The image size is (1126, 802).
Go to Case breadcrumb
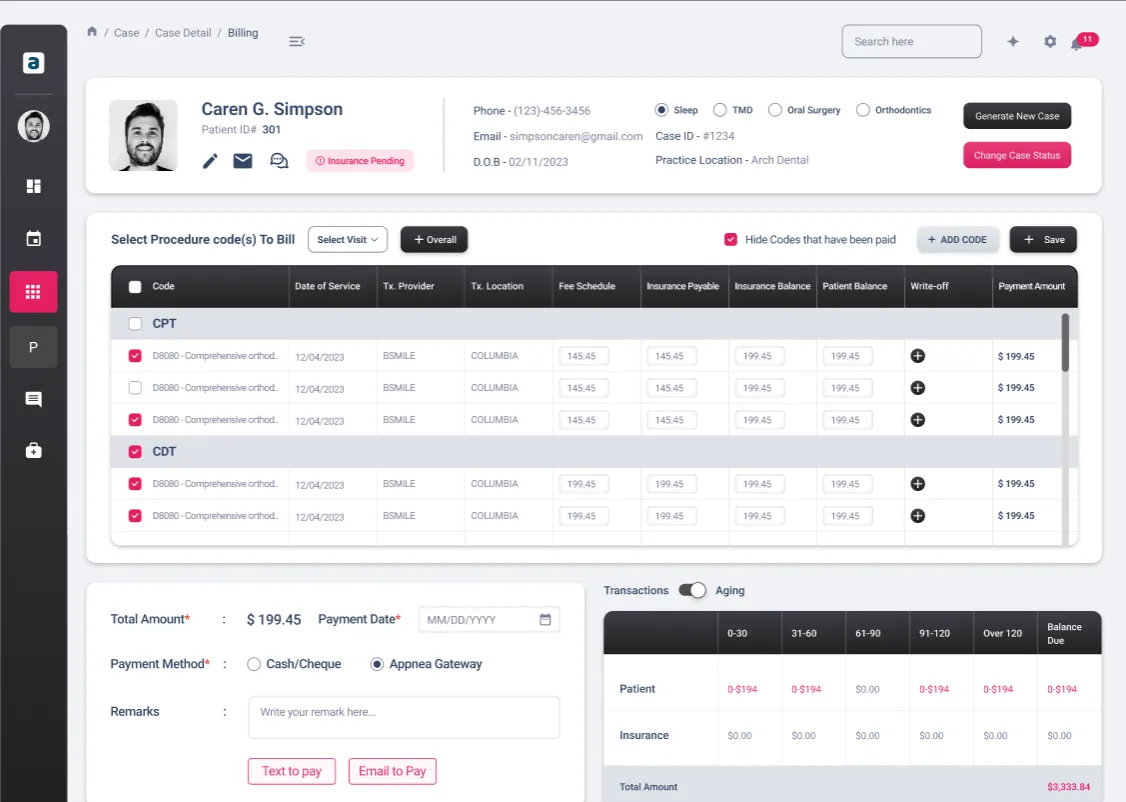(x=126, y=33)
